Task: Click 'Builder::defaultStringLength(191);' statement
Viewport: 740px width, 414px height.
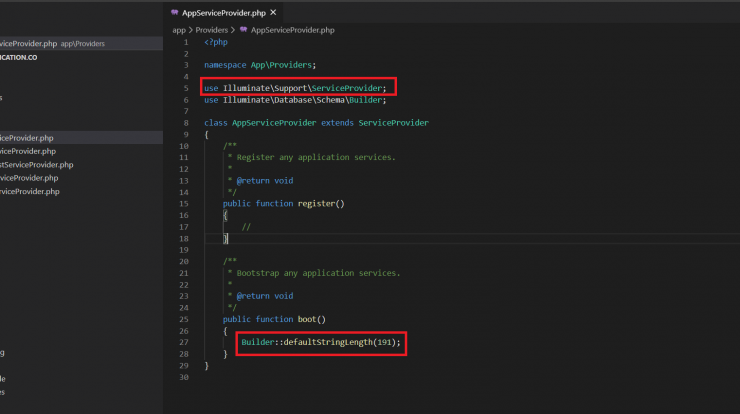Action: [321, 342]
